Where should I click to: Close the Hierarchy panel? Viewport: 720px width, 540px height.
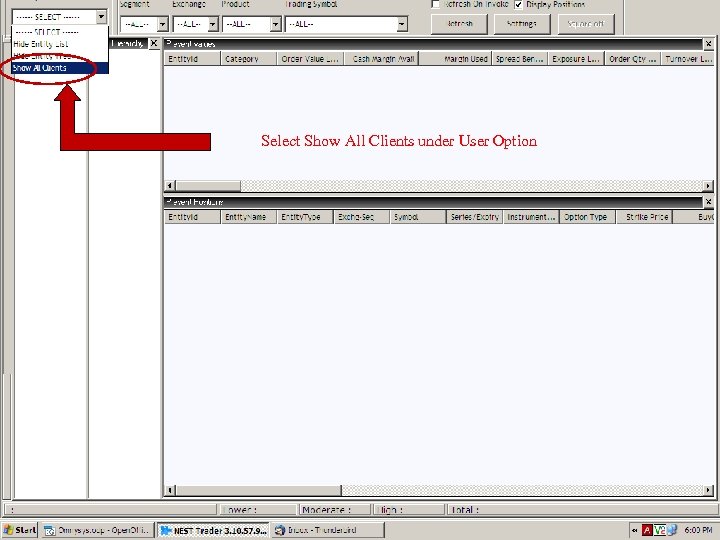coord(154,43)
